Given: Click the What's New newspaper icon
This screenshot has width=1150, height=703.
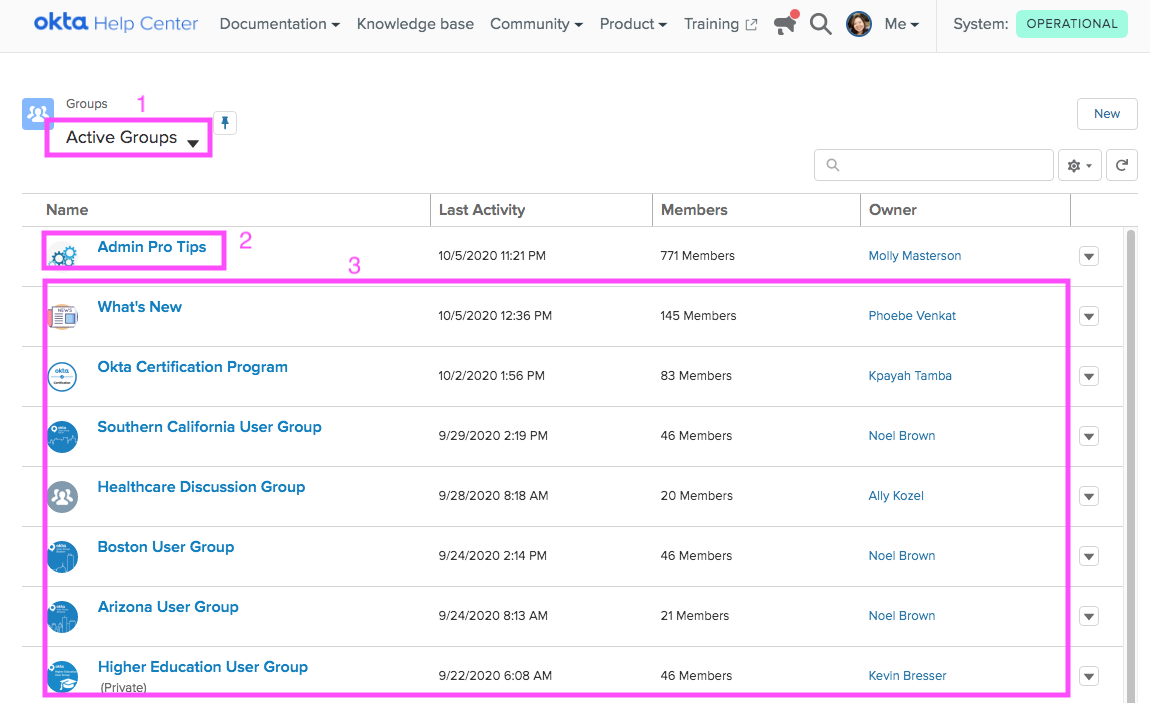Looking at the screenshot, I should (x=62, y=317).
